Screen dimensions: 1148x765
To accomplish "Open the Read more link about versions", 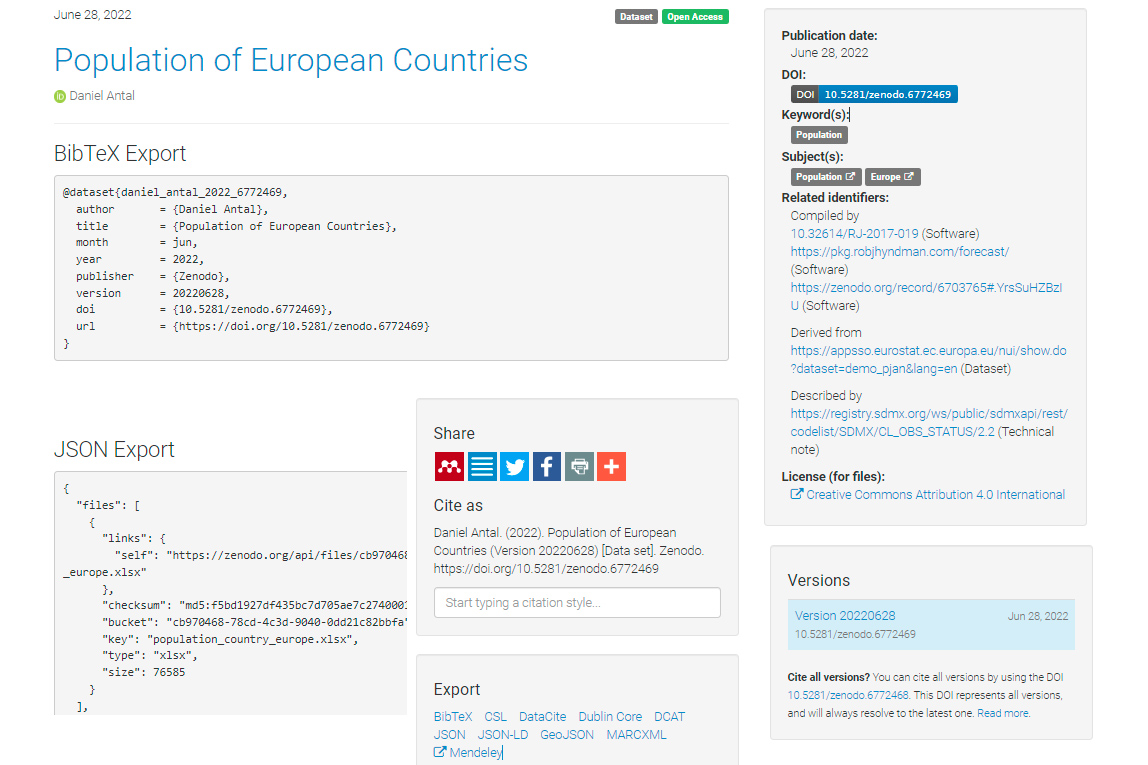I will tap(1003, 713).
